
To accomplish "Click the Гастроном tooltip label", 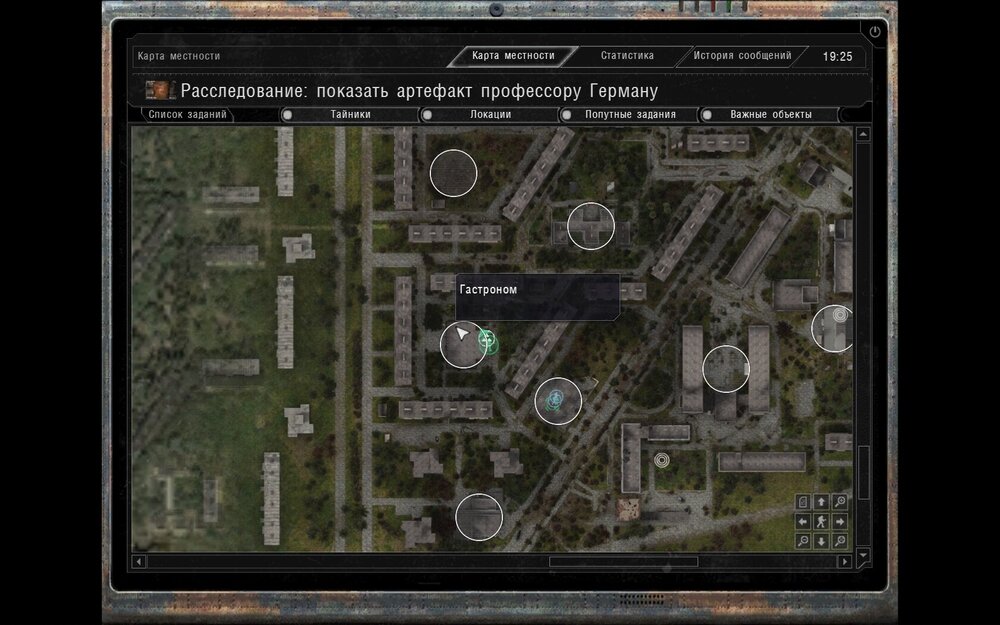I will pos(488,290).
